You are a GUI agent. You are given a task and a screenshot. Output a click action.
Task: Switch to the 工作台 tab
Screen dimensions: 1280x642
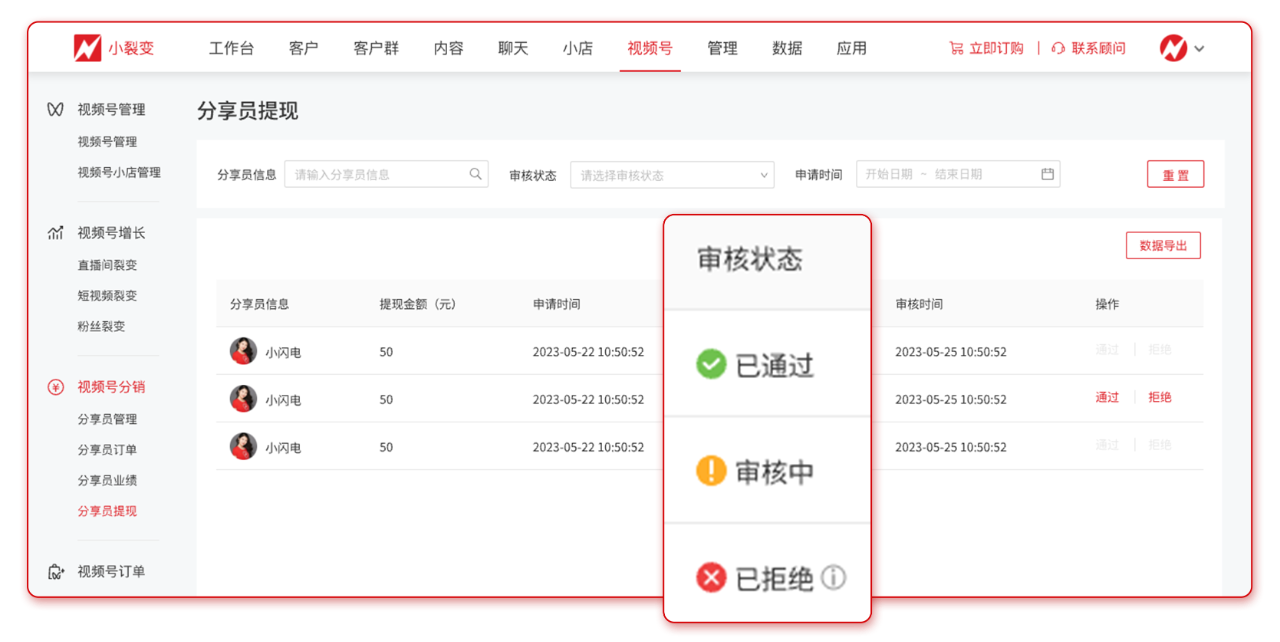[x=232, y=47]
